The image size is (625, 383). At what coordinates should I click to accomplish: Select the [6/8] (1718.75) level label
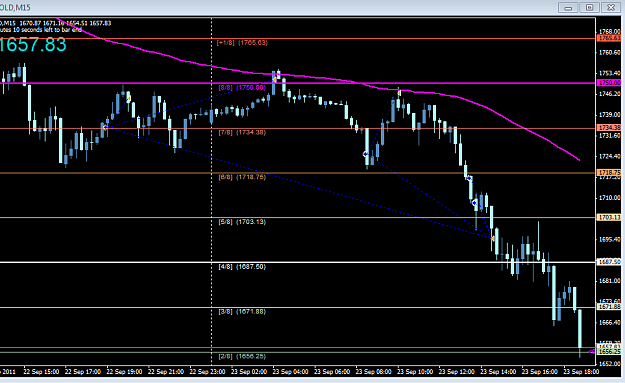click(242, 177)
